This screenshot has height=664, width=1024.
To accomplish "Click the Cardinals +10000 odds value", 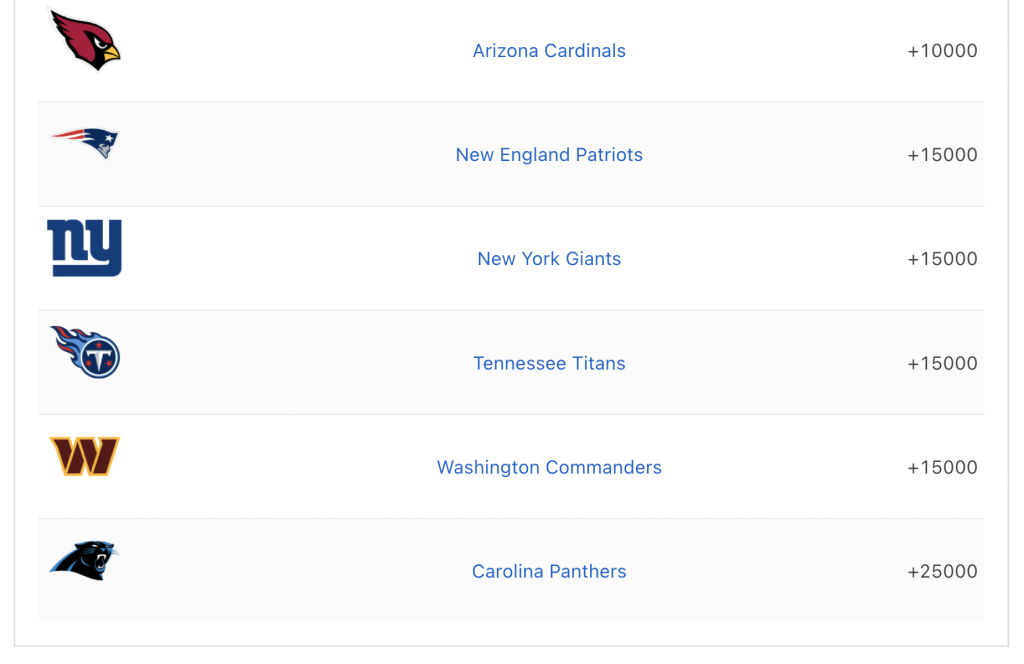I will (x=942, y=51).
